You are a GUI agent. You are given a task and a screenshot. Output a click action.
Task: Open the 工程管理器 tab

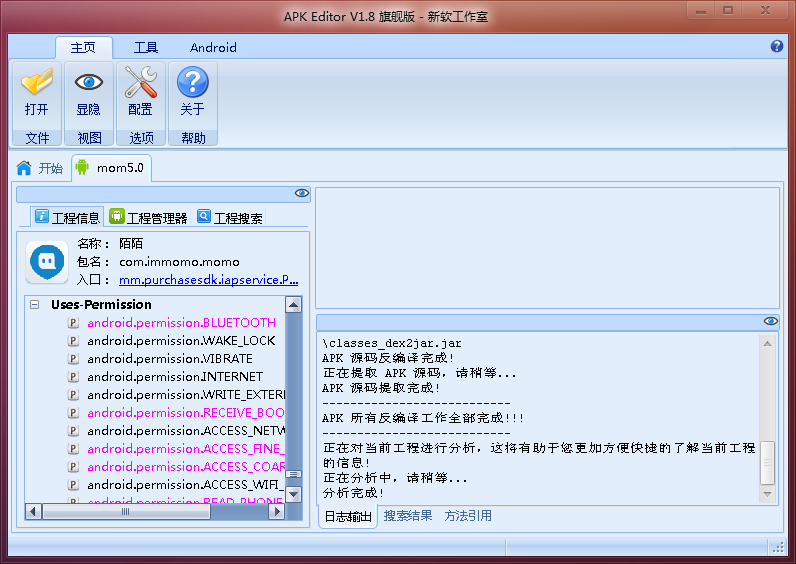149,218
